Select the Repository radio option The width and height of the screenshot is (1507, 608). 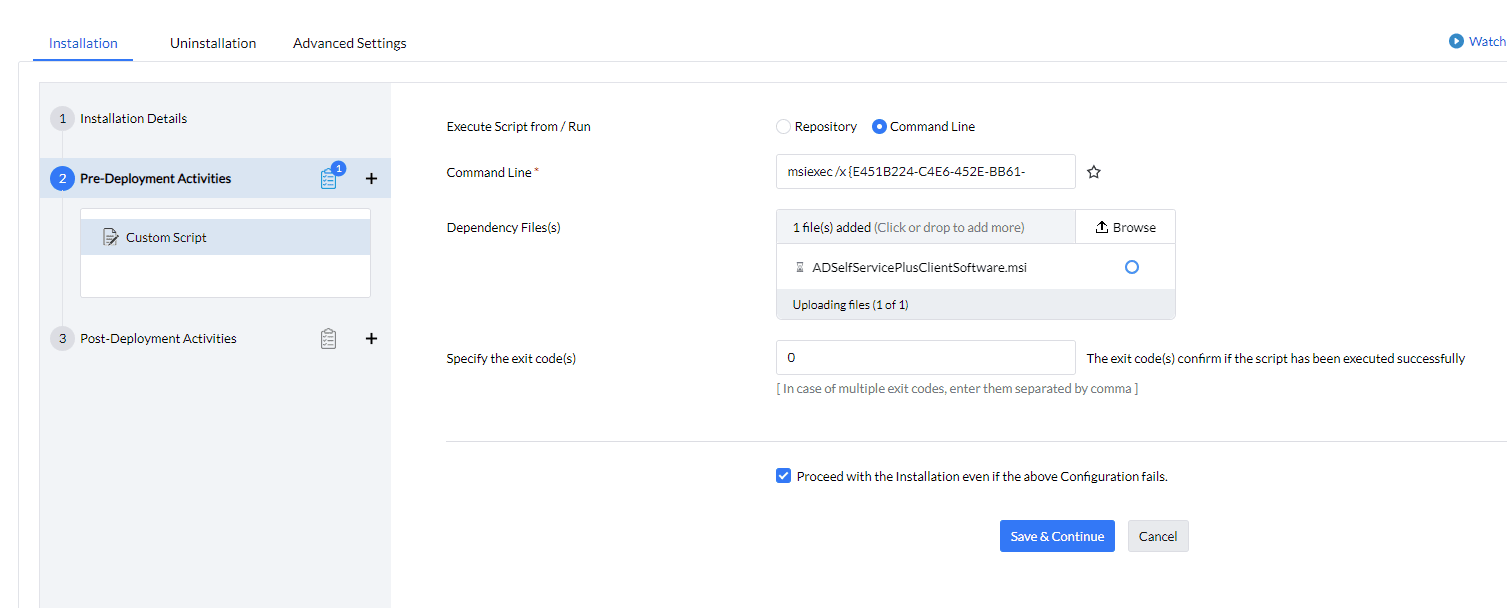click(x=783, y=127)
